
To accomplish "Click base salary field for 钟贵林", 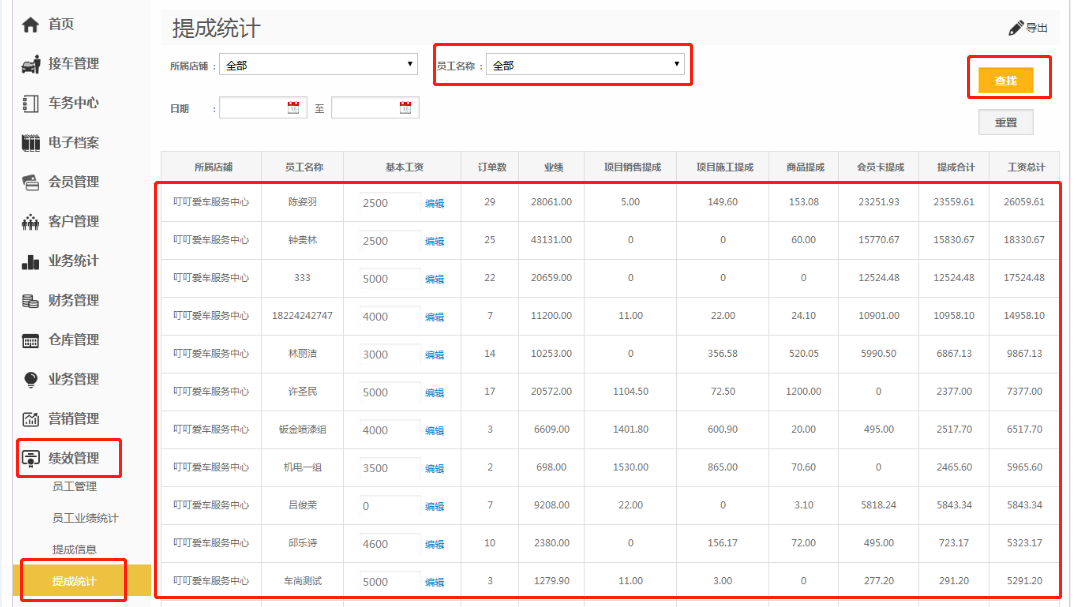I will point(389,241).
